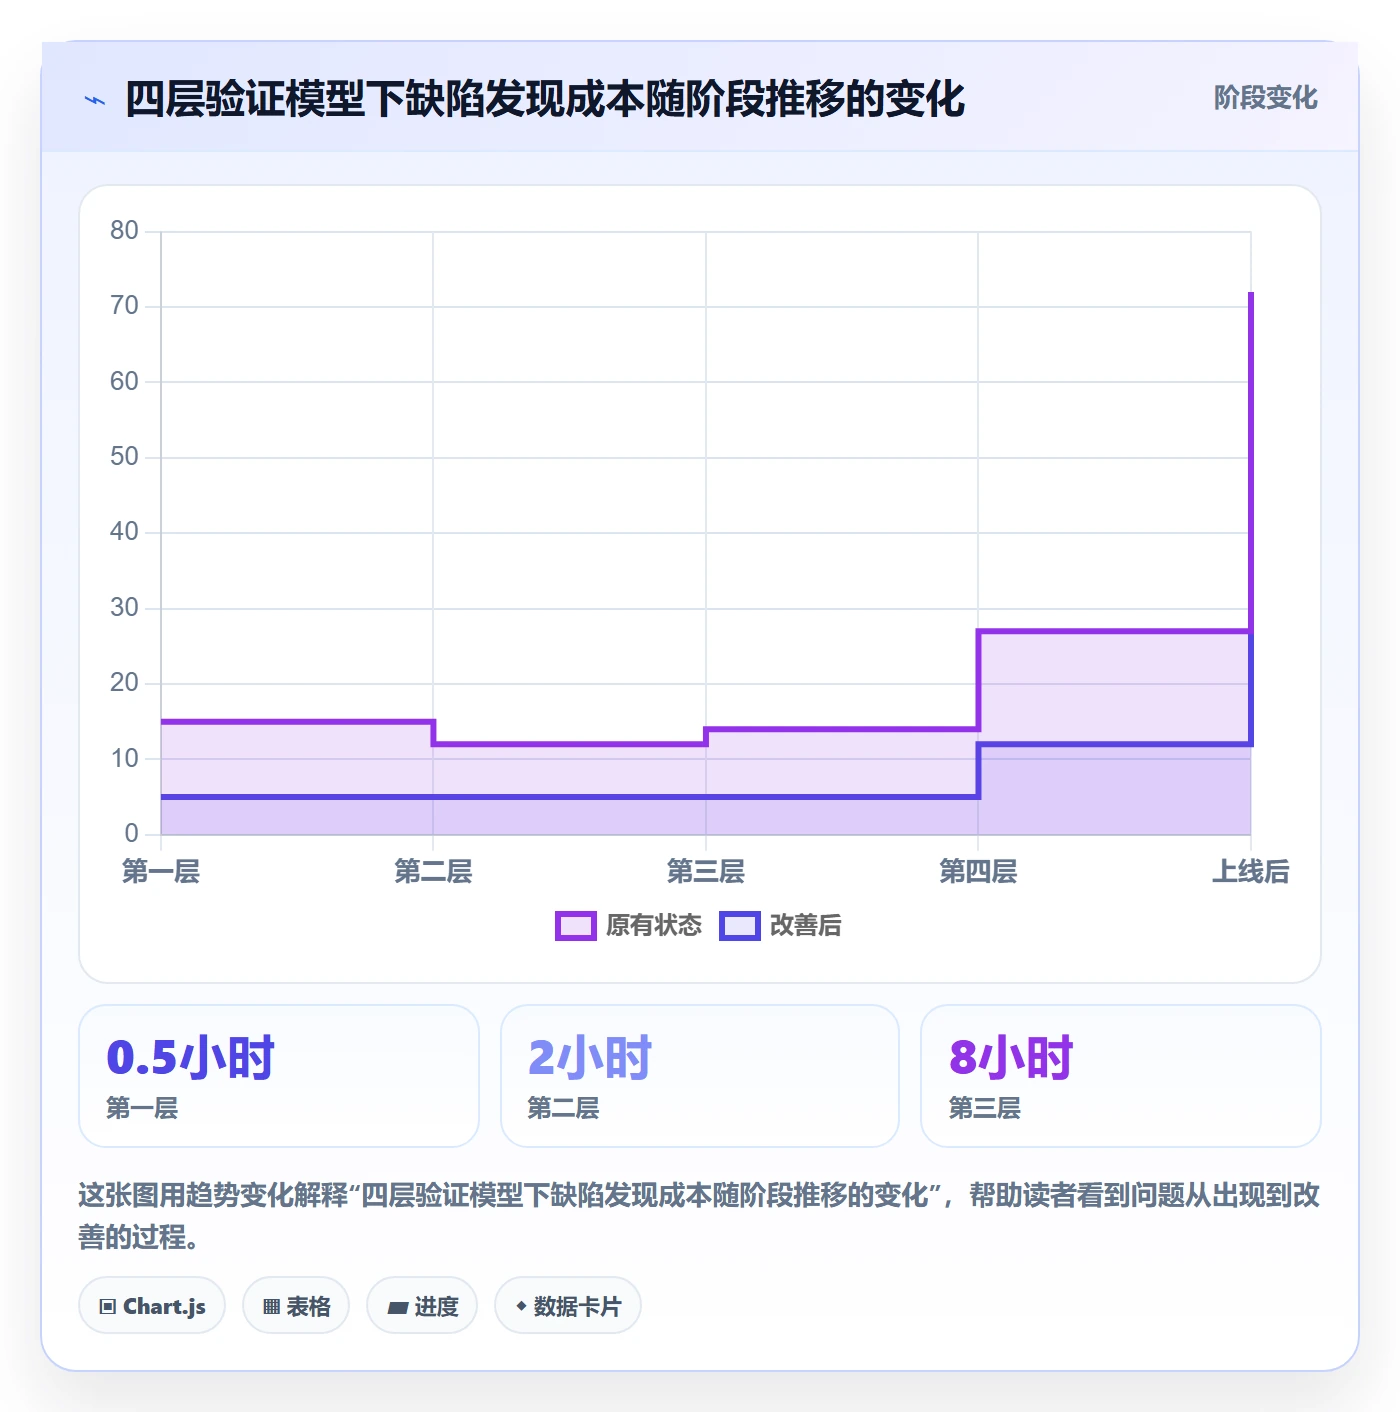The width and height of the screenshot is (1400, 1412).
Task: Click the lightning icon beside the title
Action: (95, 100)
